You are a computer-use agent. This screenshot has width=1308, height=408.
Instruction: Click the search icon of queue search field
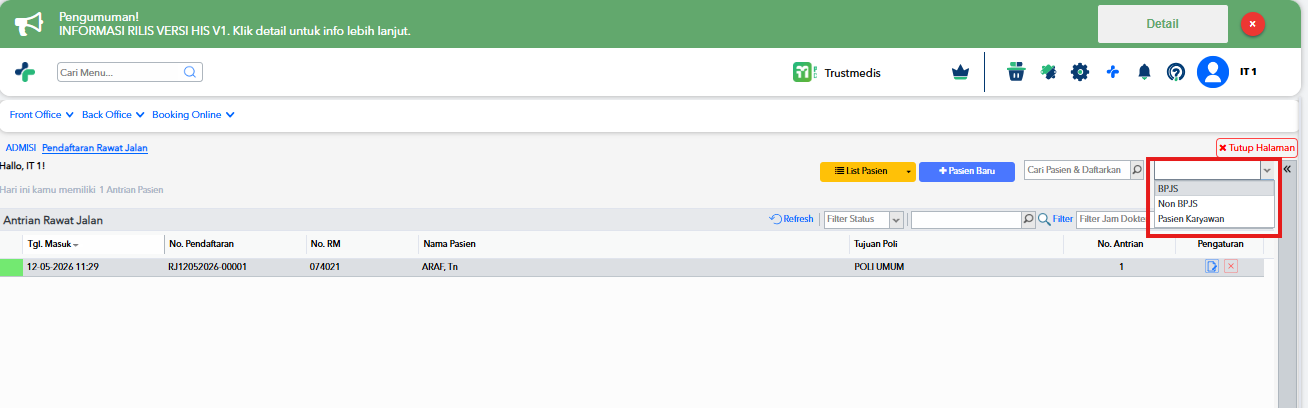pos(1029,219)
